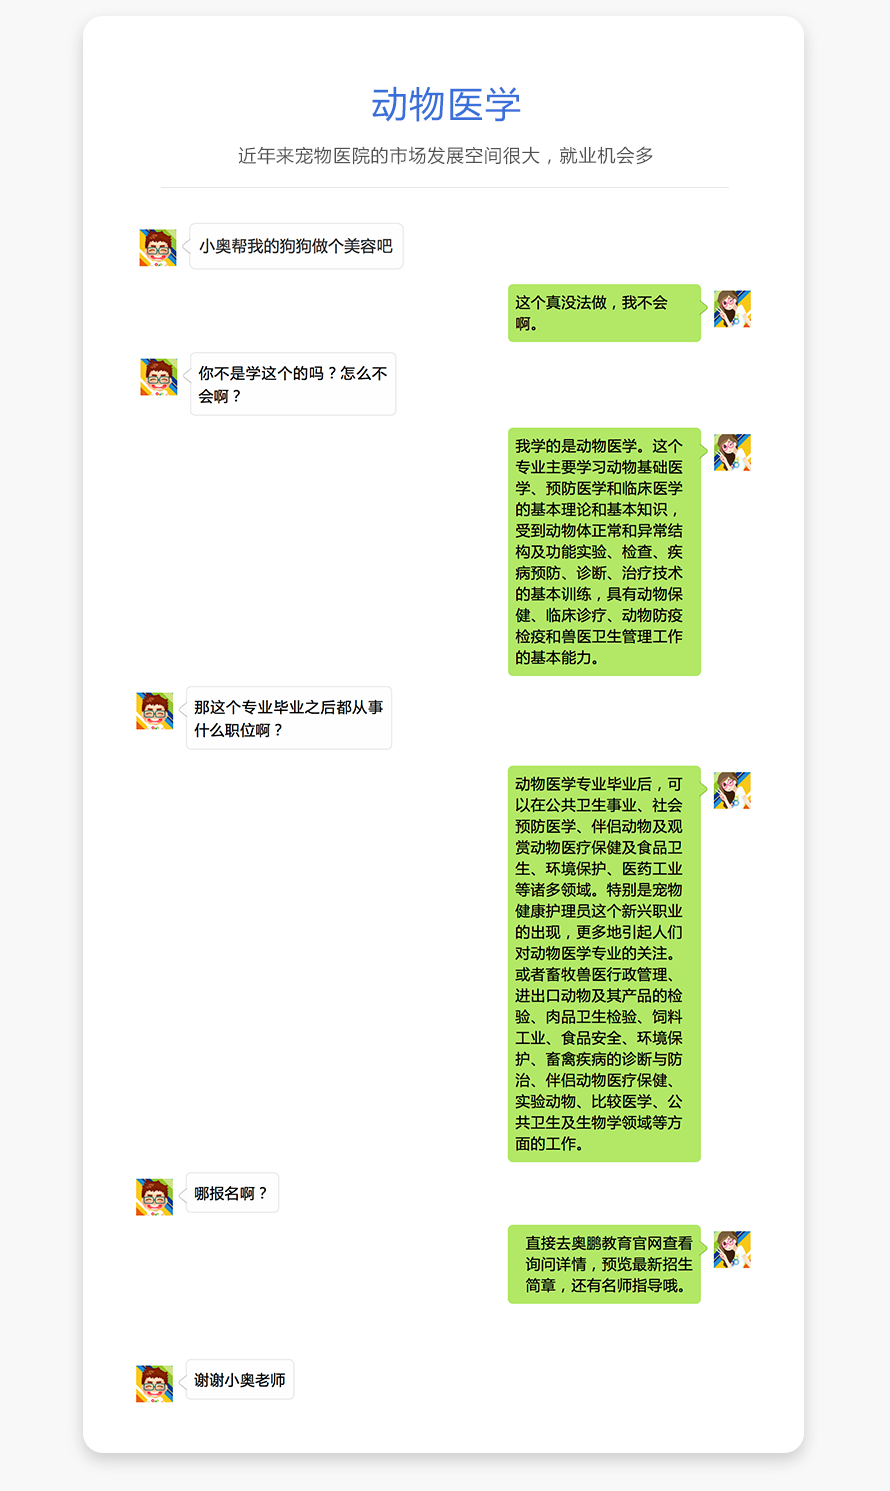The height and width of the screenshot is (1491, 890).
Task: Click the 哪报名啊？ message bubble
Action: (232, 1193)
